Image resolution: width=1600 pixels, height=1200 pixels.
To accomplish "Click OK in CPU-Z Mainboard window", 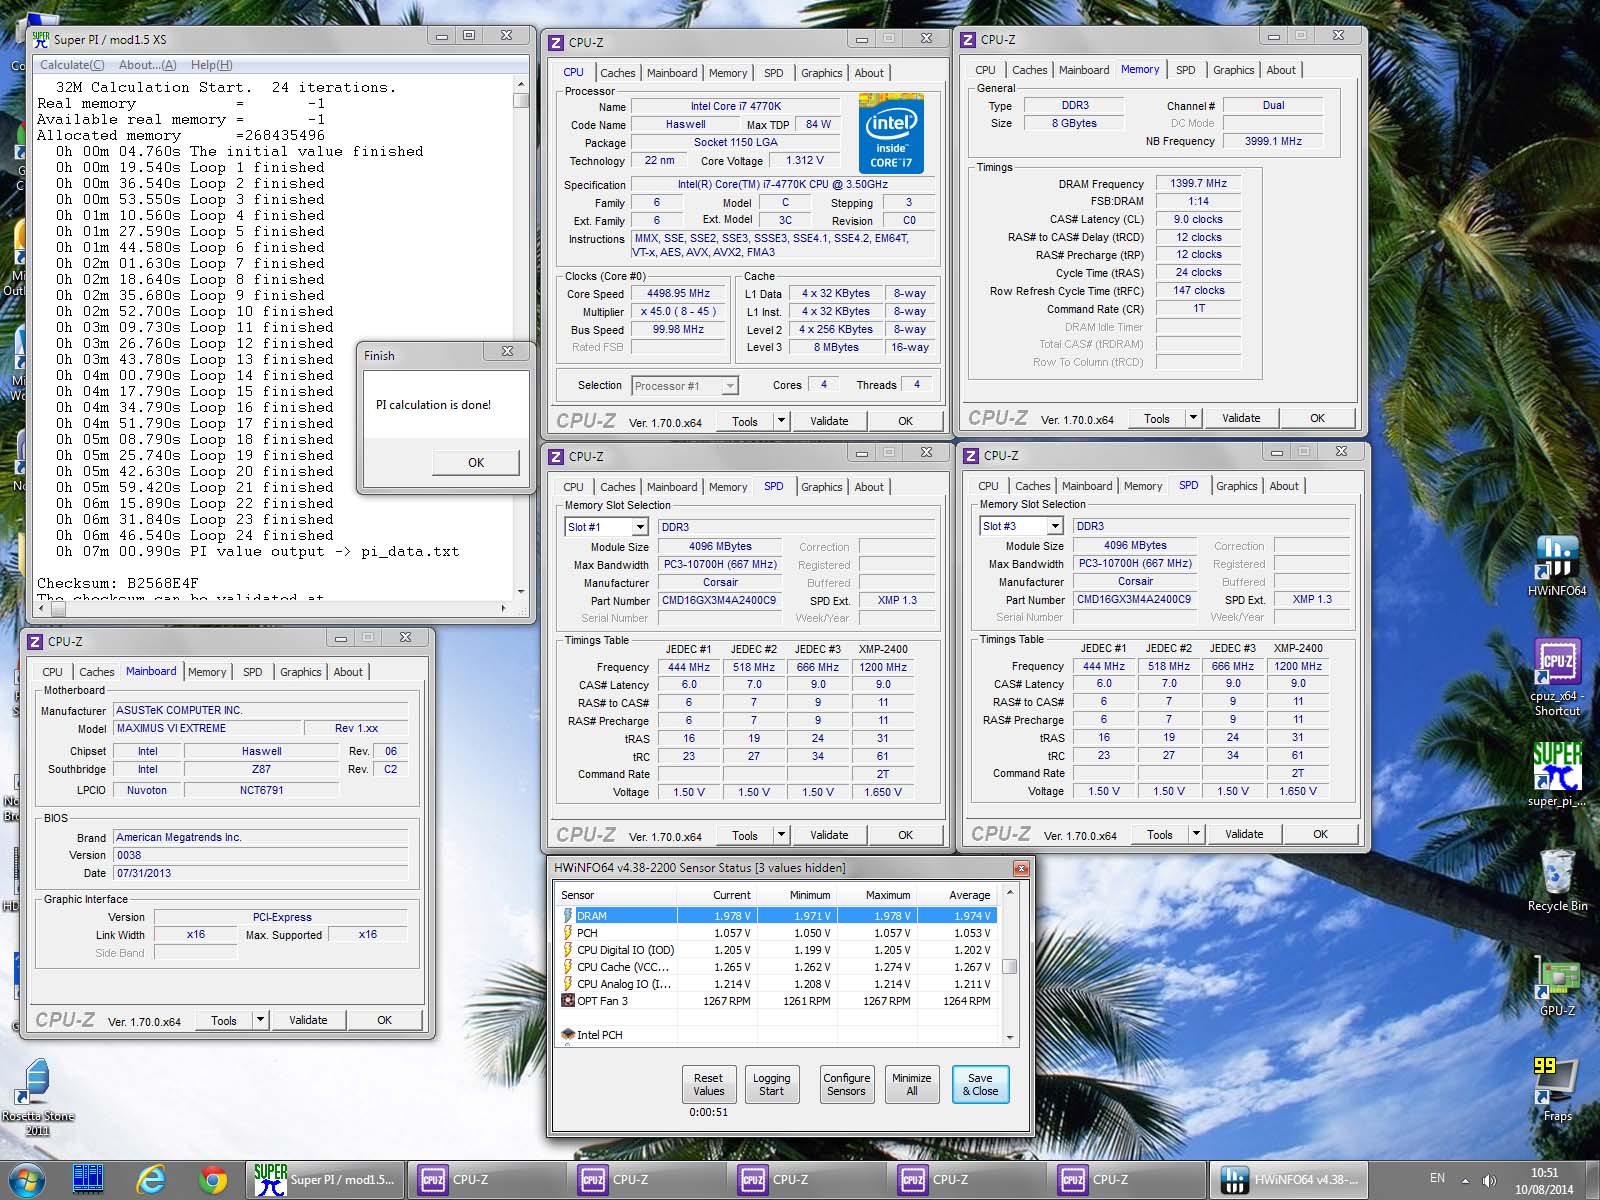I will click(x=385, y=1020).
